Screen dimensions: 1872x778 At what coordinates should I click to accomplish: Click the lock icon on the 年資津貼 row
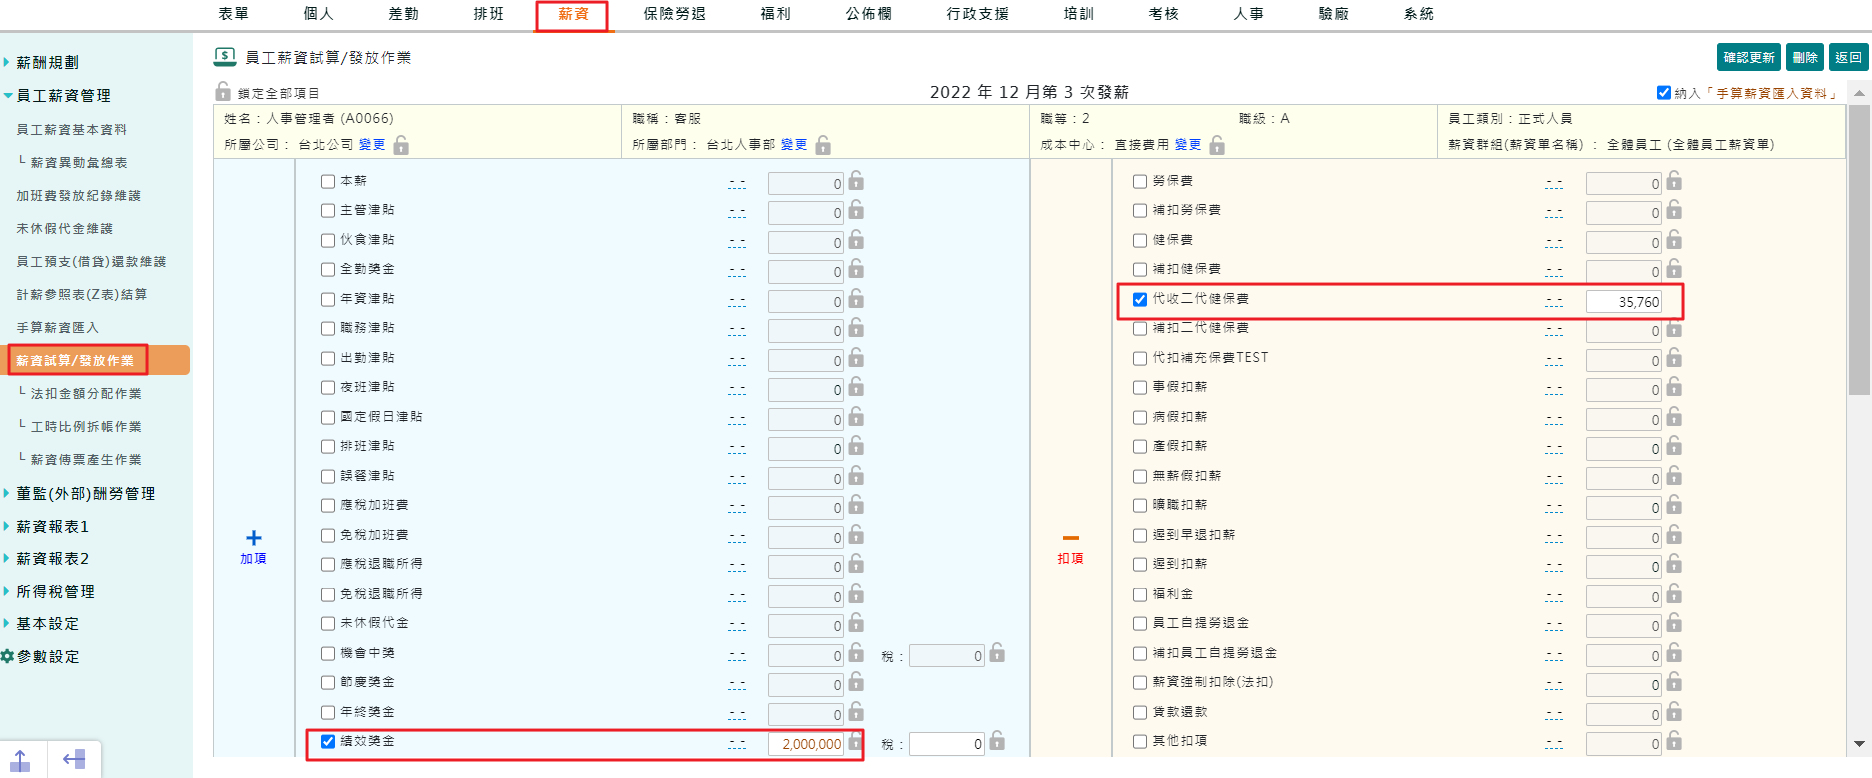click(x=856, y=299)
